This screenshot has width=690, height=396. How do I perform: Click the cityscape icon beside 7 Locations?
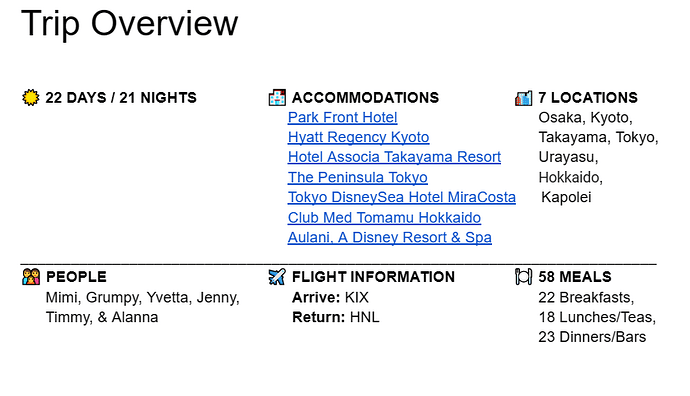[523, 98]
